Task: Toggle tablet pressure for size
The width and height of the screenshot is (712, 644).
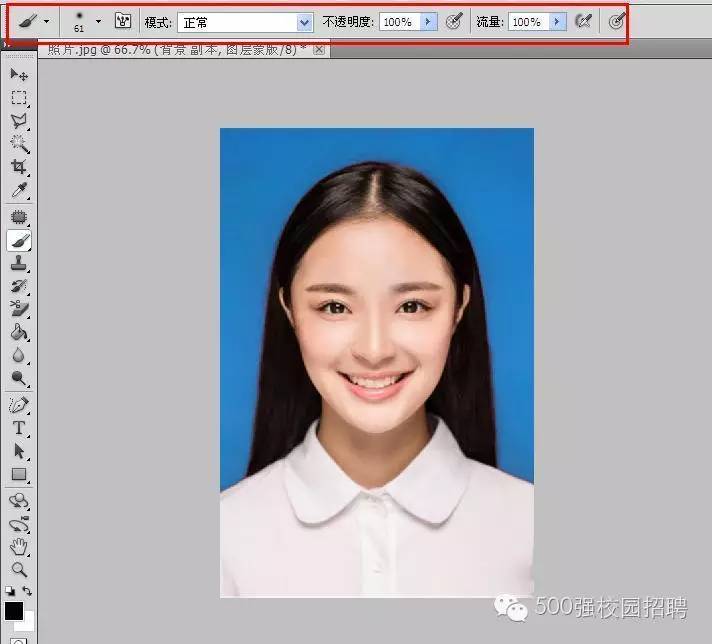Action: point(616,21)
